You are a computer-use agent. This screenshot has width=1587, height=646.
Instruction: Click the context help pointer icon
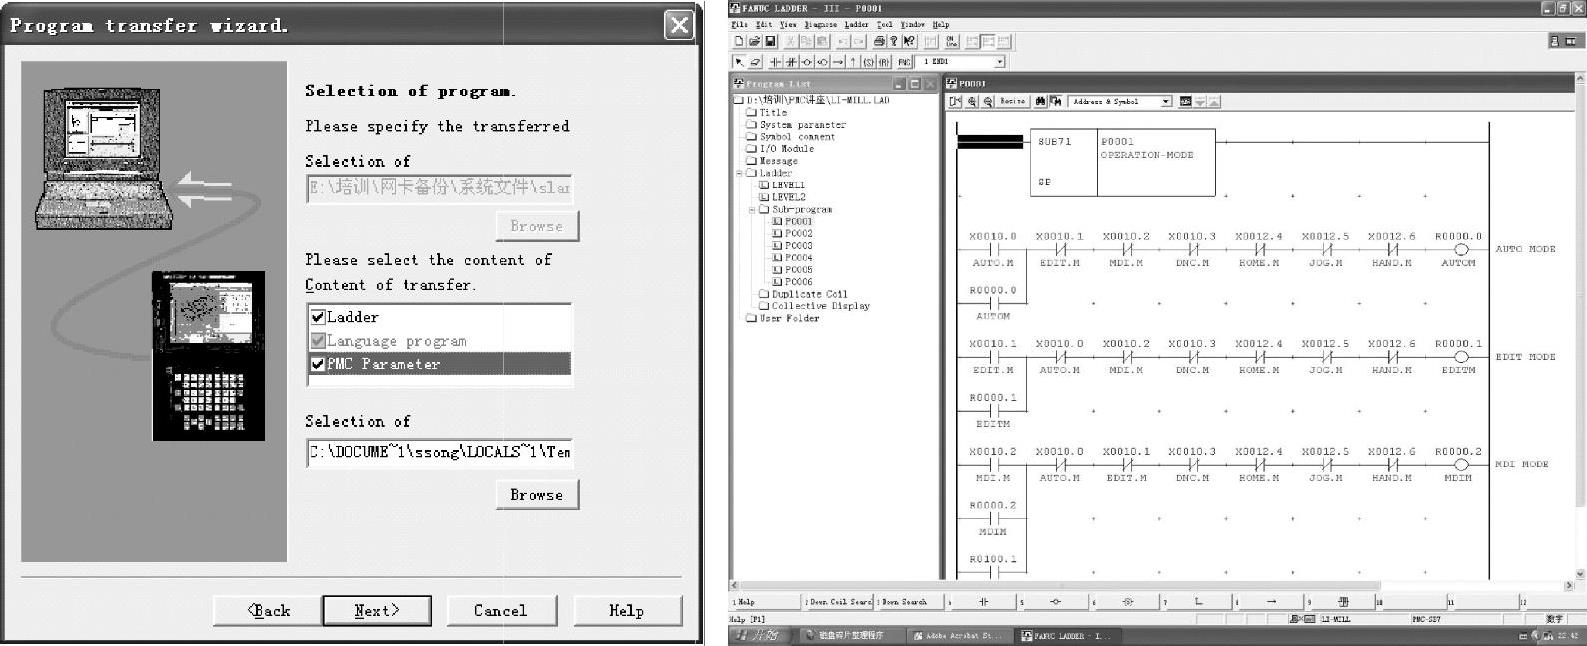pyautogui.click(x=909, y=41)
